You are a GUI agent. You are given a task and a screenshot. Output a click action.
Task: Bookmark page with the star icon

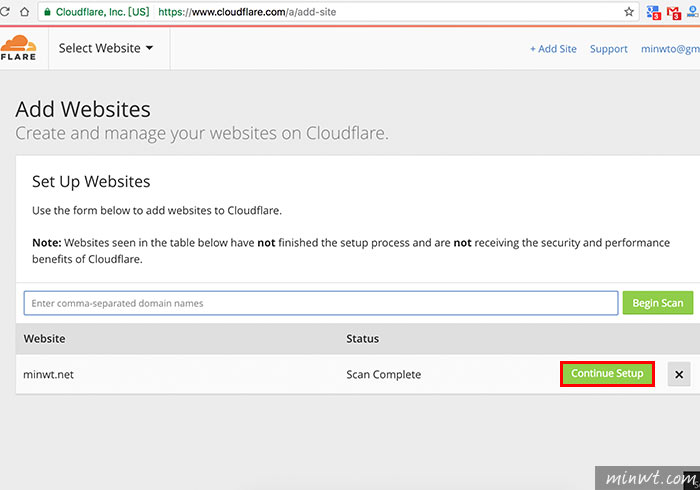tap(629, 12)
